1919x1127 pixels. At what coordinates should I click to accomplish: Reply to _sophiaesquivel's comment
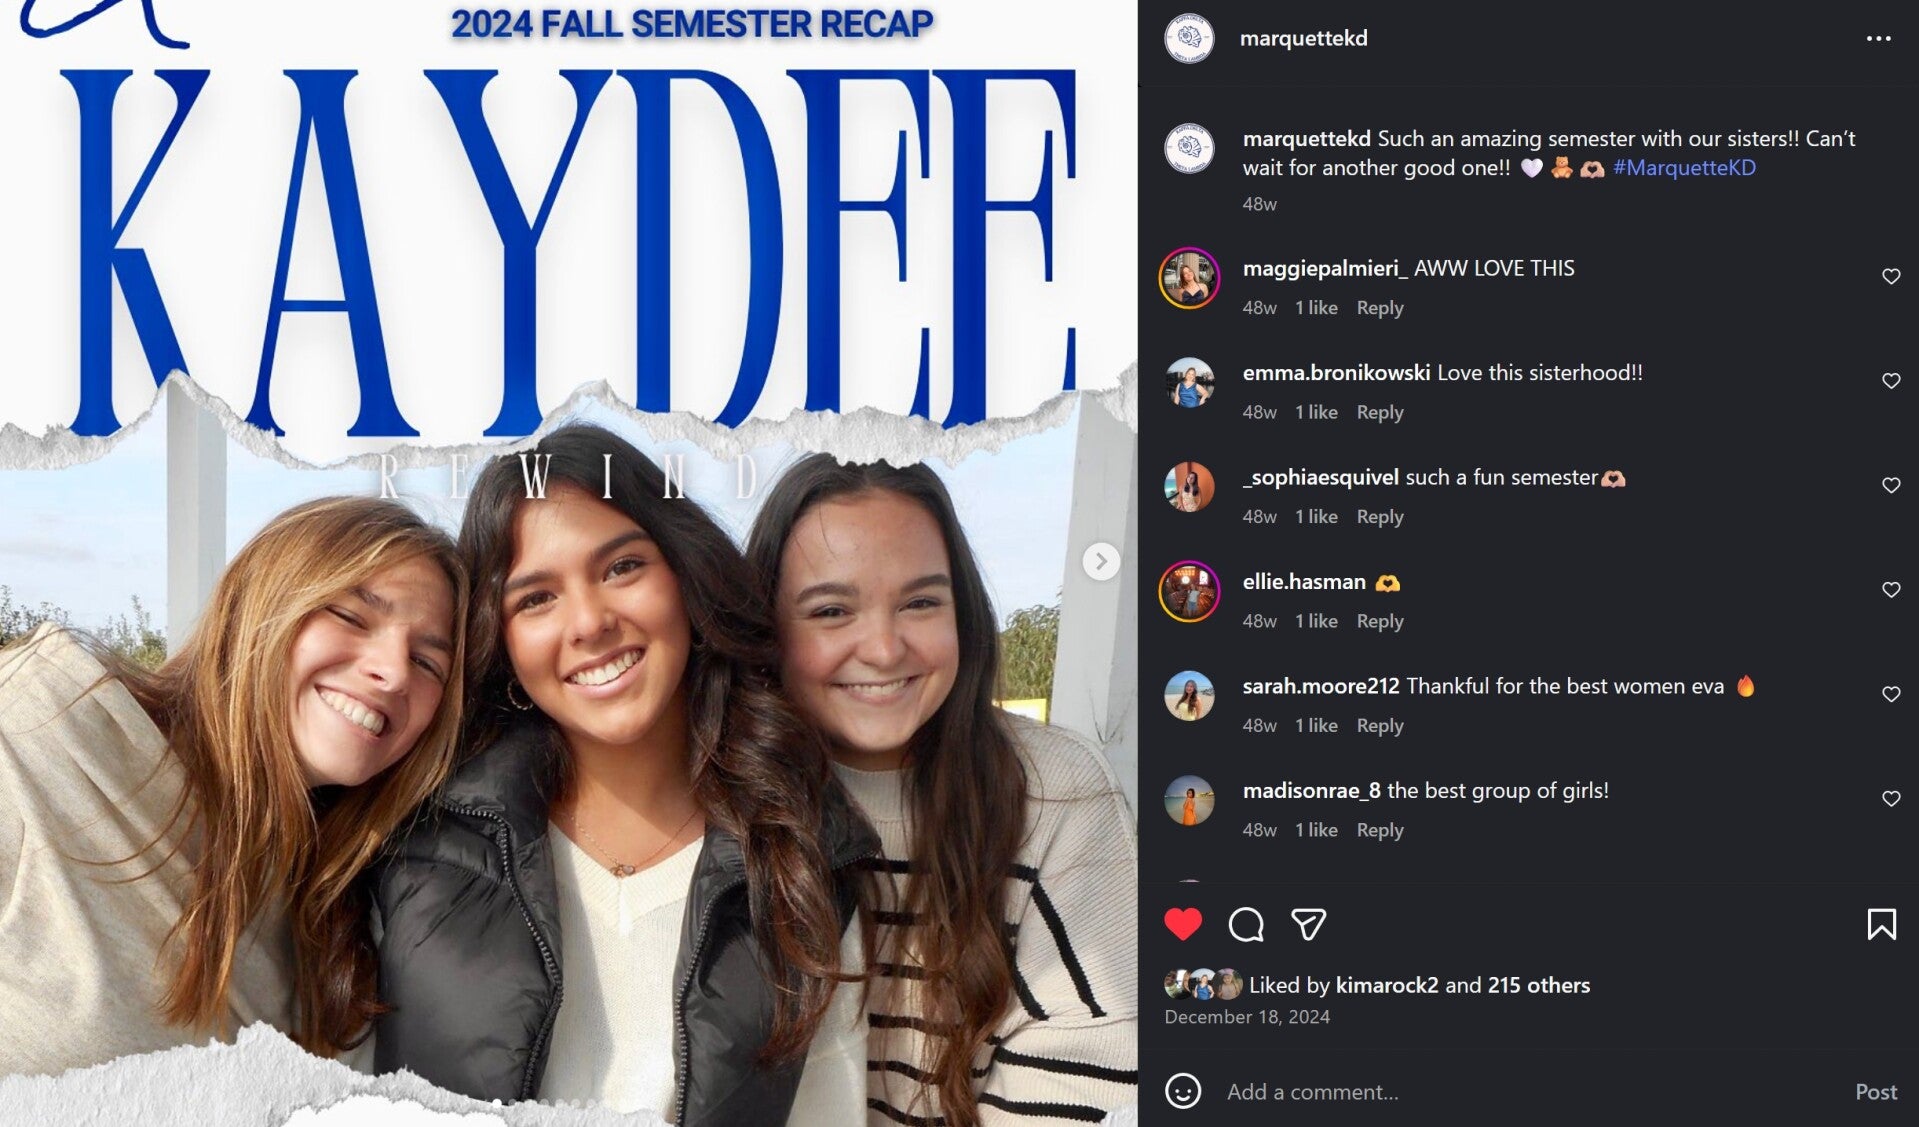tap(1380, 517)
